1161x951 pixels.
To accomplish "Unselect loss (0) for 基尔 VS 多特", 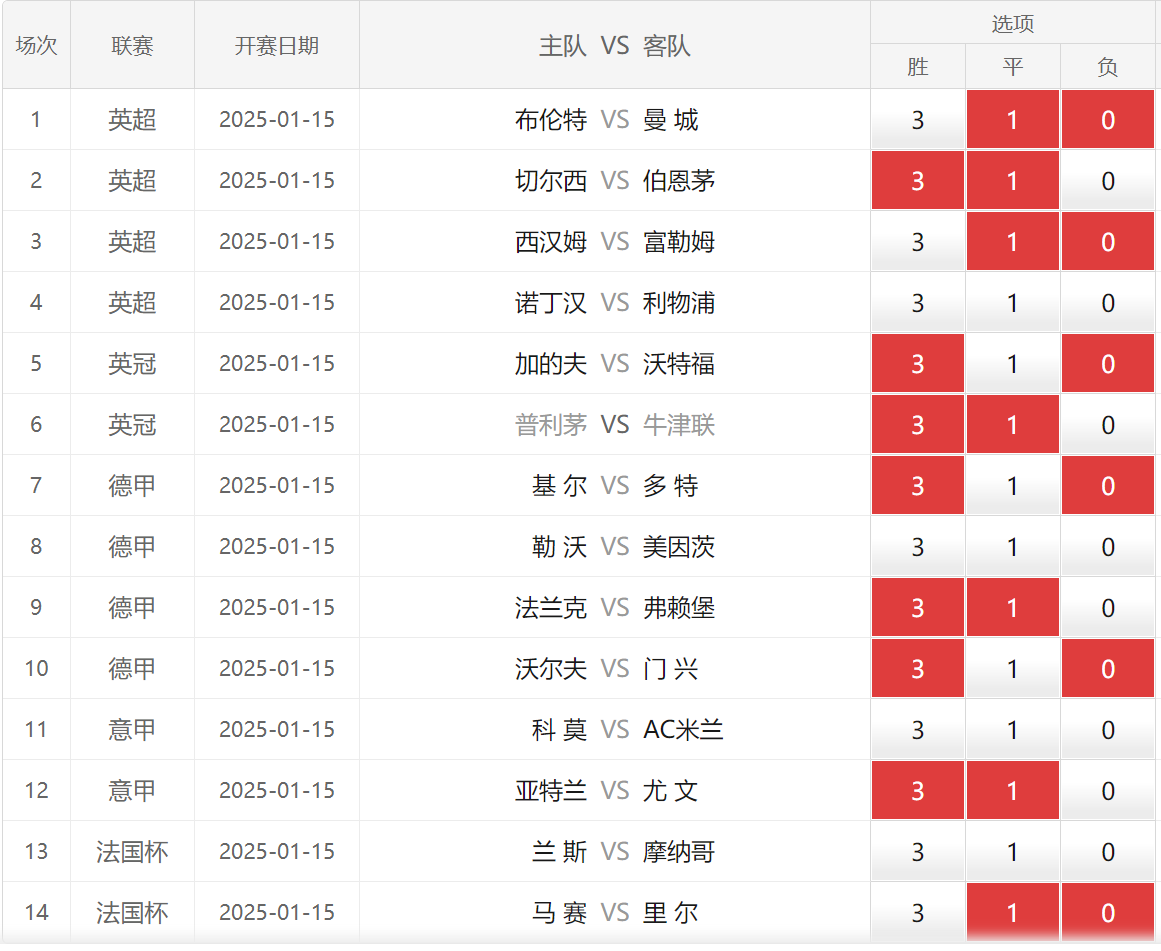I will coord(1108,486).
